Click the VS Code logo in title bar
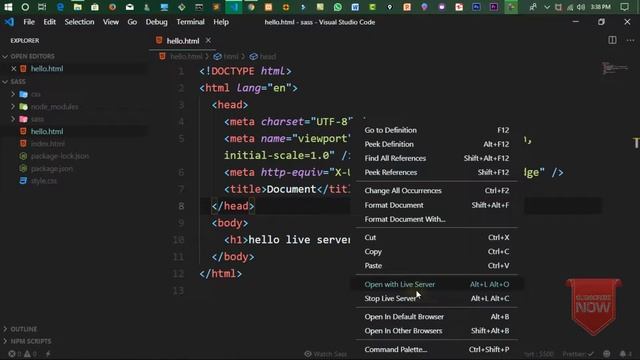The height and width of the screenshot is (360, 640). point(9,22)
